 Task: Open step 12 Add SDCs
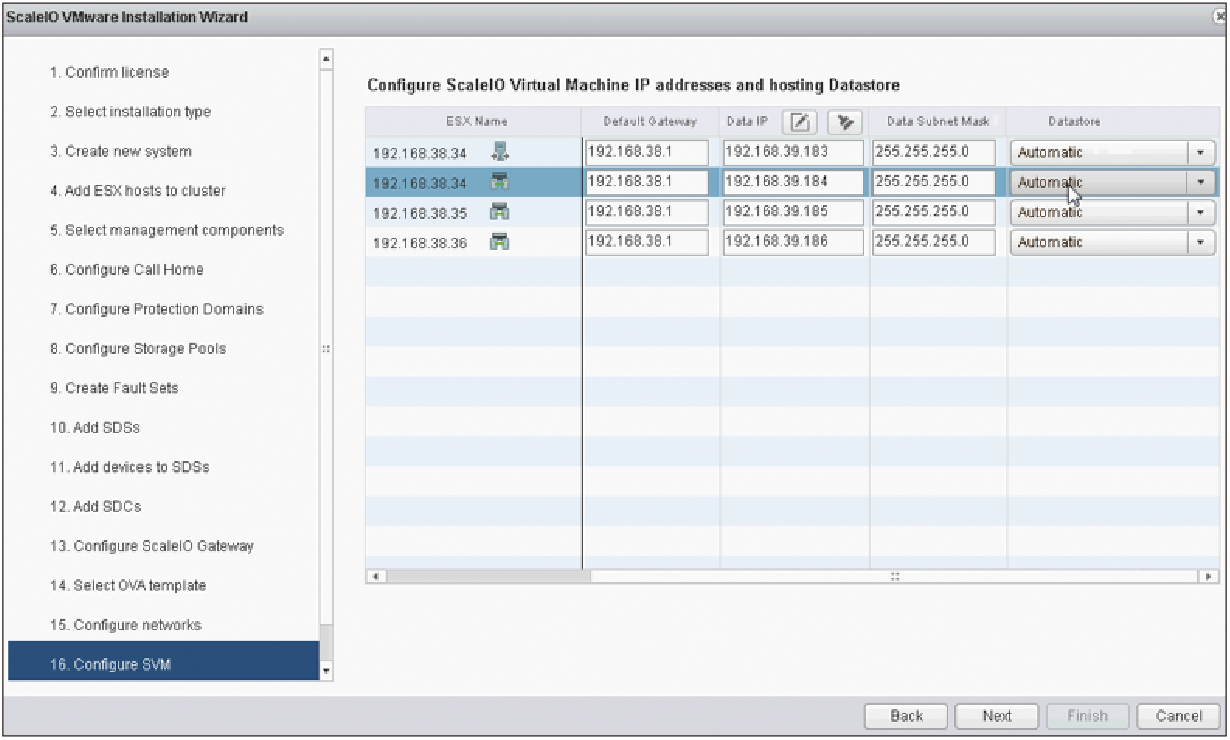coord(94,507)
